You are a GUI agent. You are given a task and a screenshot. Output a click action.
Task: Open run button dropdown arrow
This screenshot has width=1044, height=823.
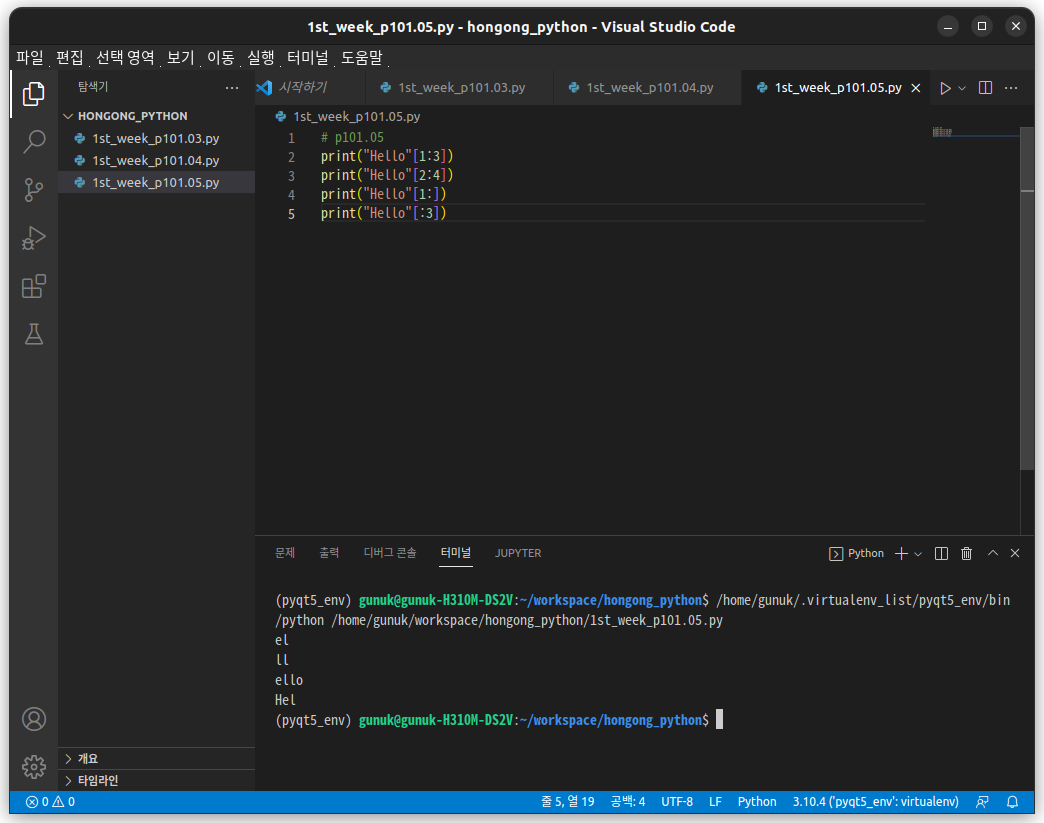(x=961, y=88)
